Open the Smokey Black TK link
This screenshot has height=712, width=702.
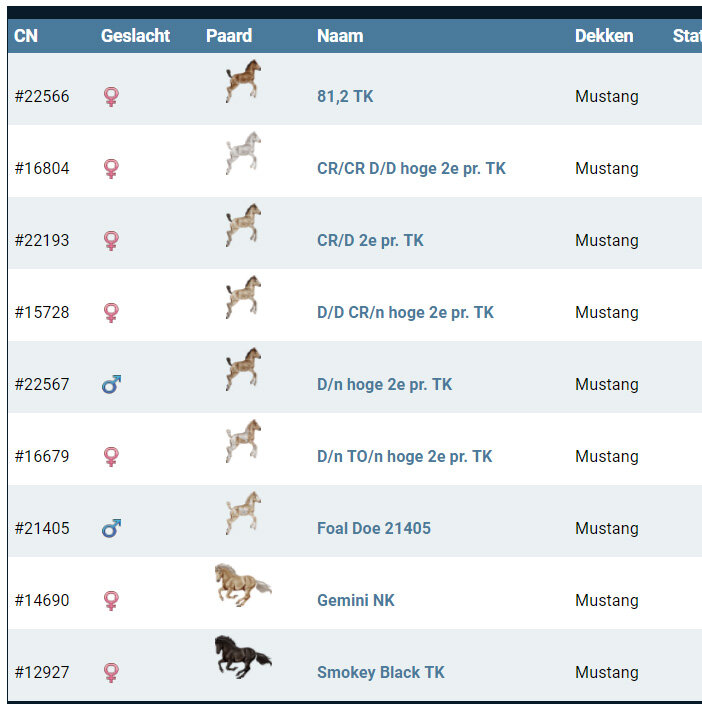[381, 673]
